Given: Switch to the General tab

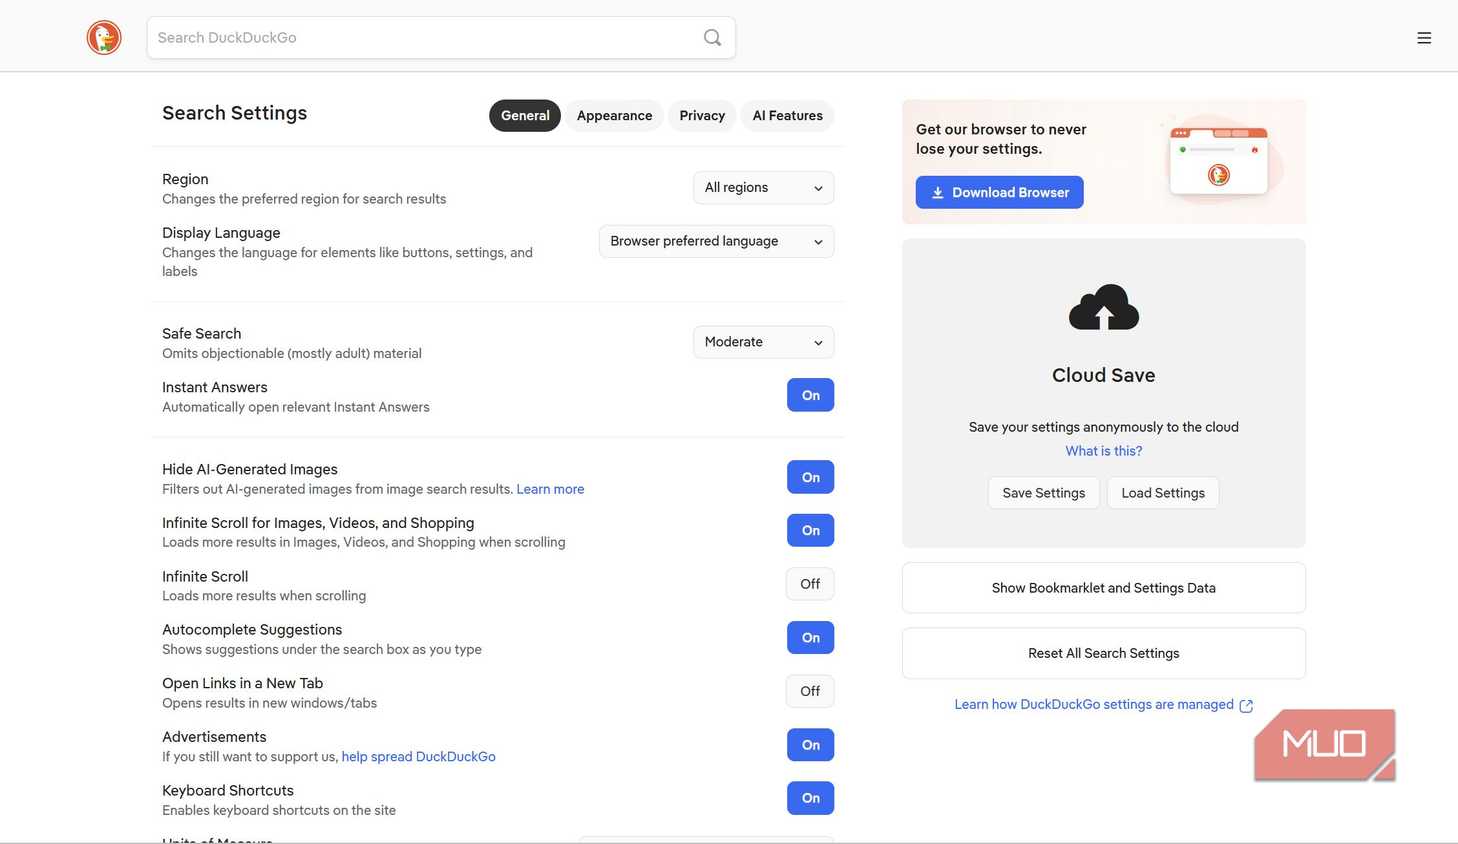Looking at the screenshot, I should tap(525, 116).
